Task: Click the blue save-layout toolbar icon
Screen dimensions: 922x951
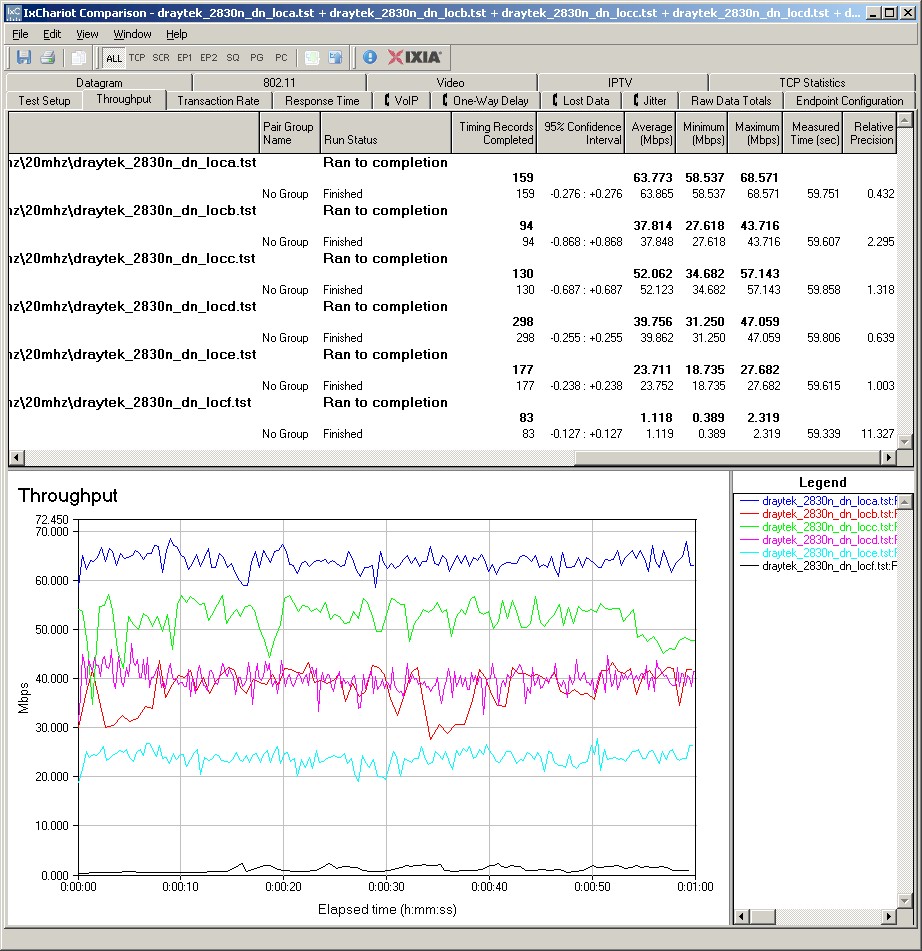Action: tap(335, 58)
